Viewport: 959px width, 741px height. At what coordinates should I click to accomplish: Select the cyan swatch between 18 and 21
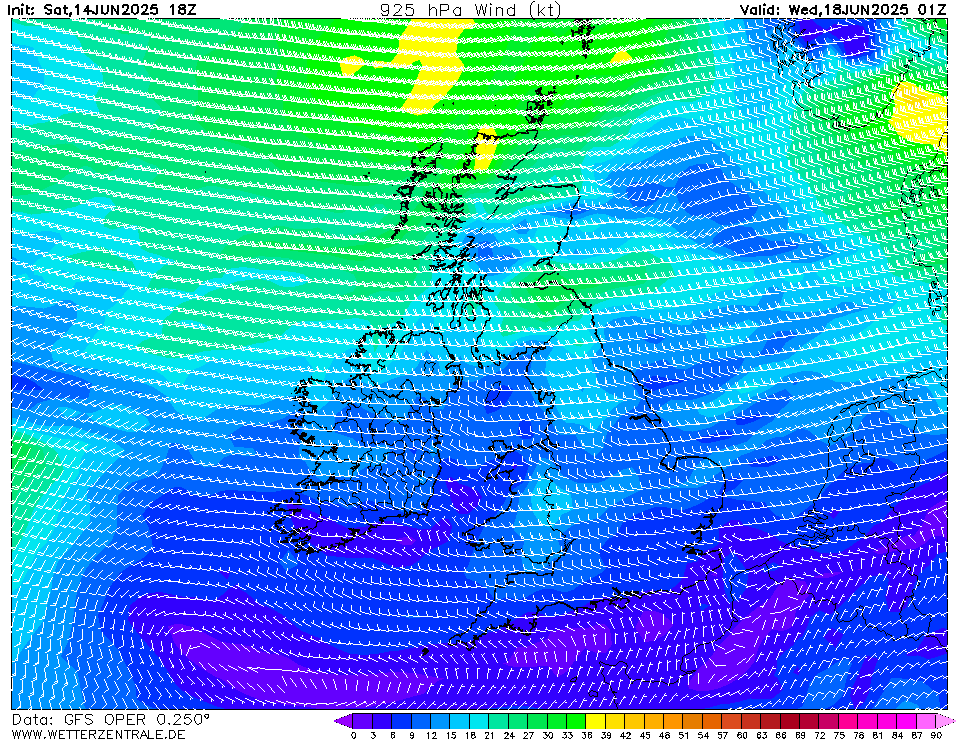480,720
